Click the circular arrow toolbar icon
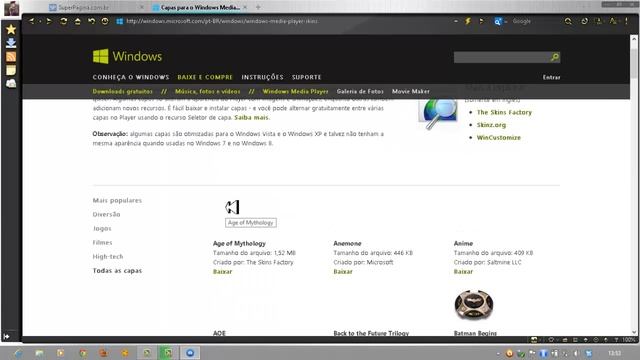Viewport: 640px width, 360px height. pos(584,21)
